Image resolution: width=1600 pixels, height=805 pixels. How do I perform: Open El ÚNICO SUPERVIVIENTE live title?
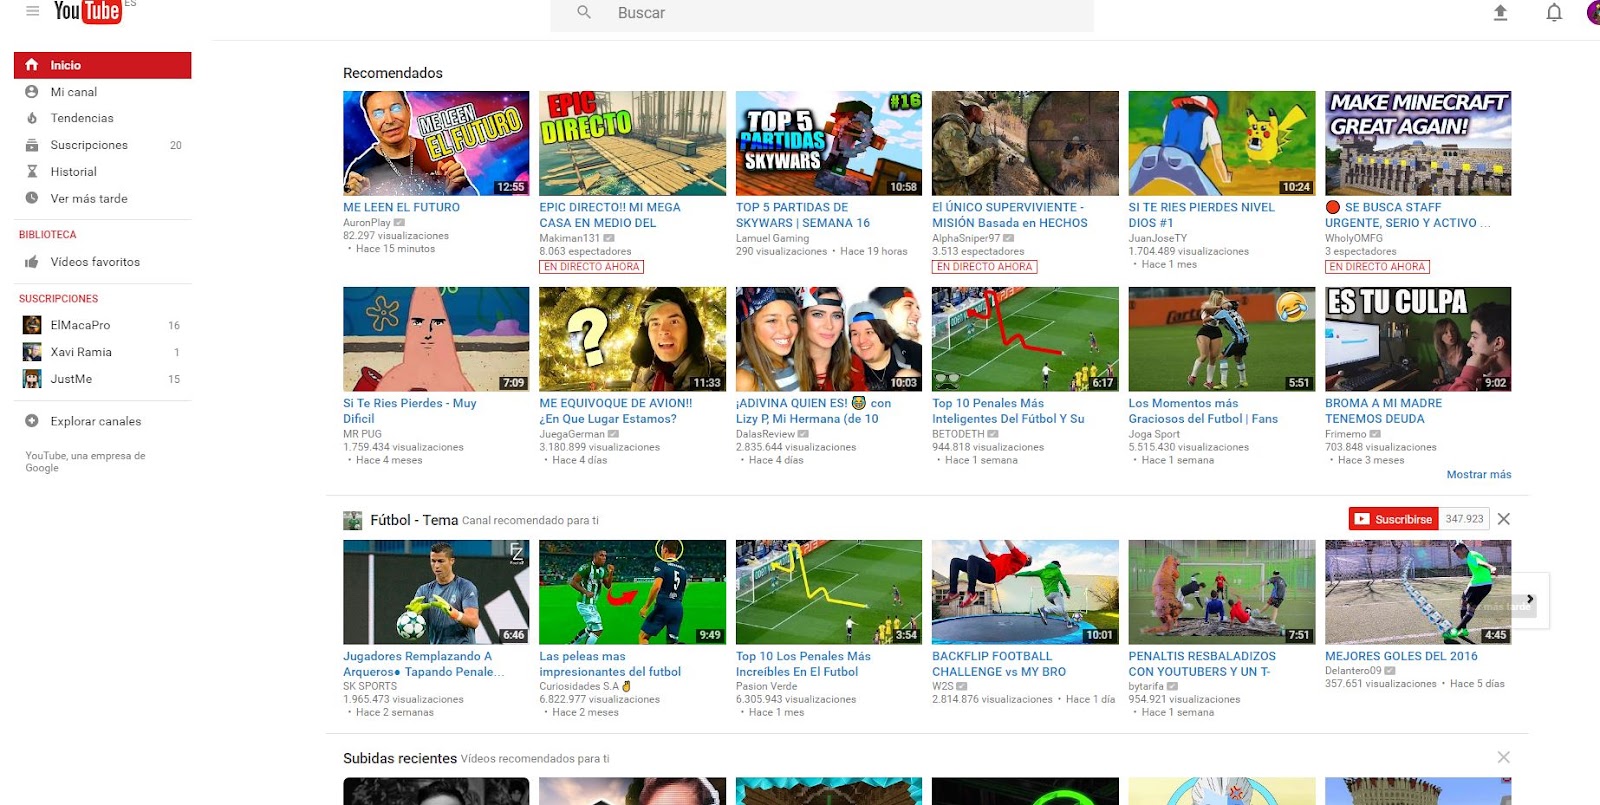[1010, 215]
